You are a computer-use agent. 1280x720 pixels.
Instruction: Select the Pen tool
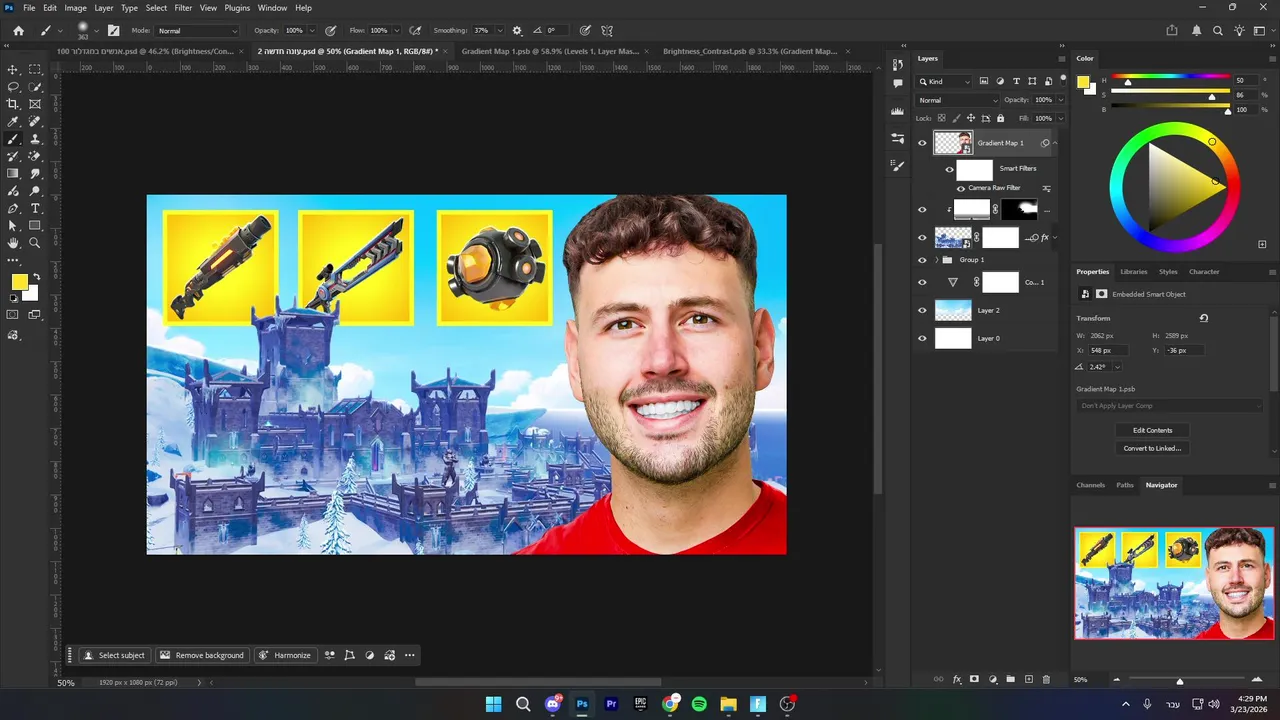(13, 208)
